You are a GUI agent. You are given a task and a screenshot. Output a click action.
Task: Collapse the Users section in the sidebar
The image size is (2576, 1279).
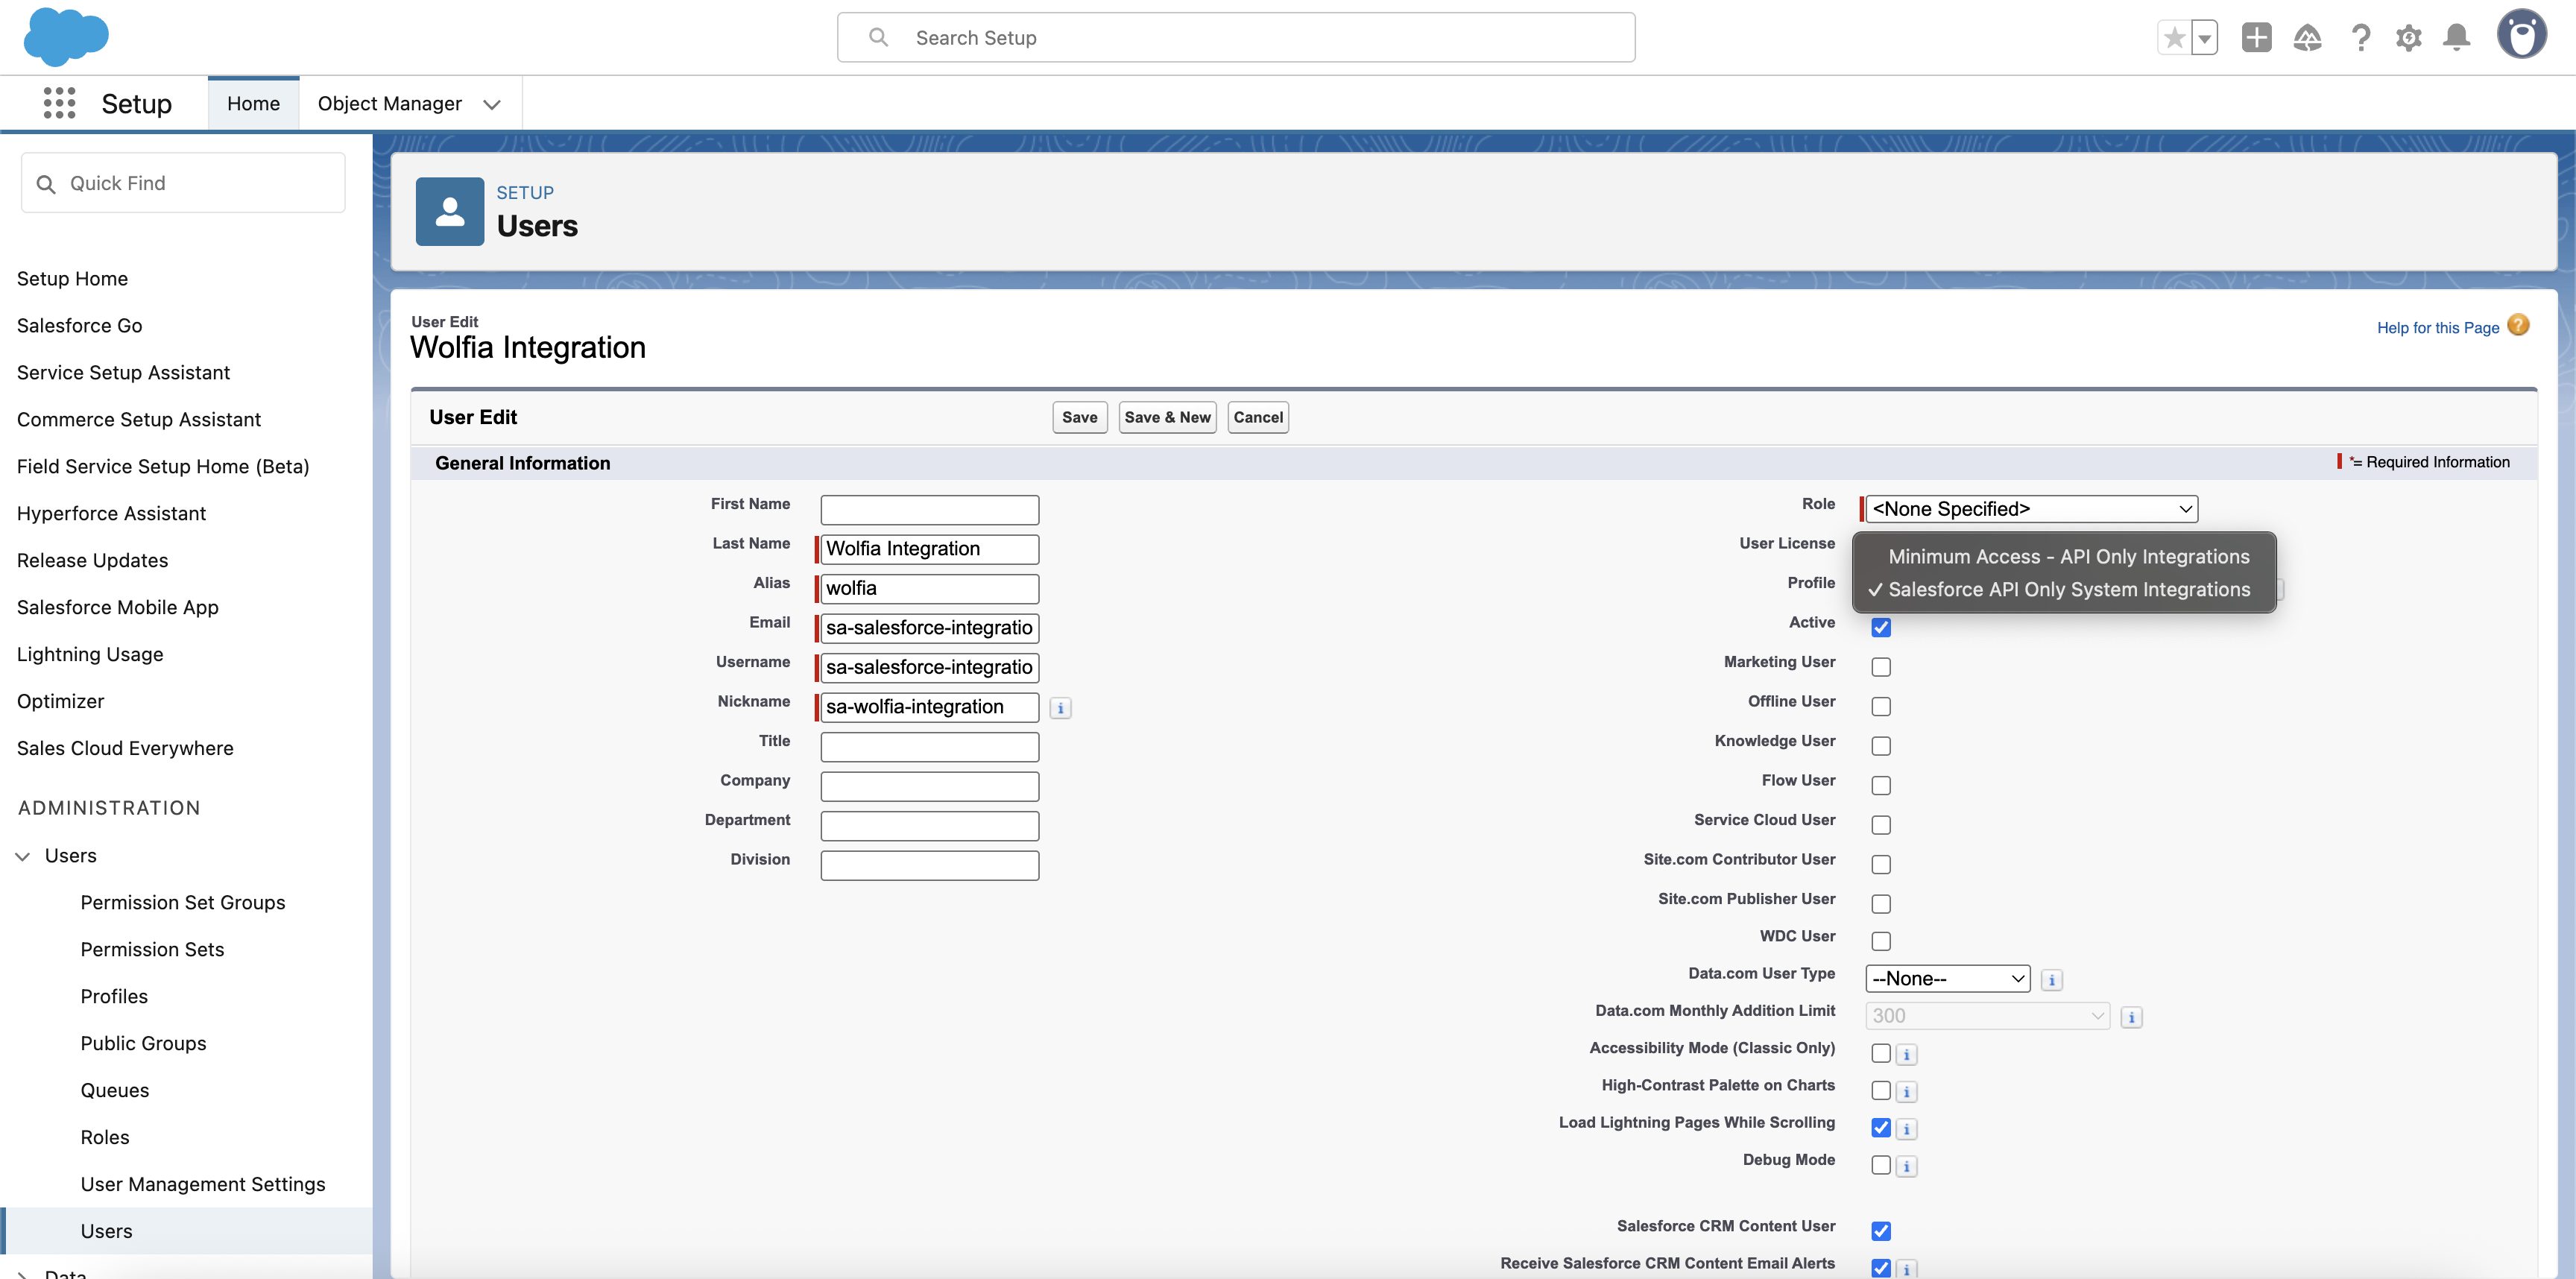pos(23,855)
